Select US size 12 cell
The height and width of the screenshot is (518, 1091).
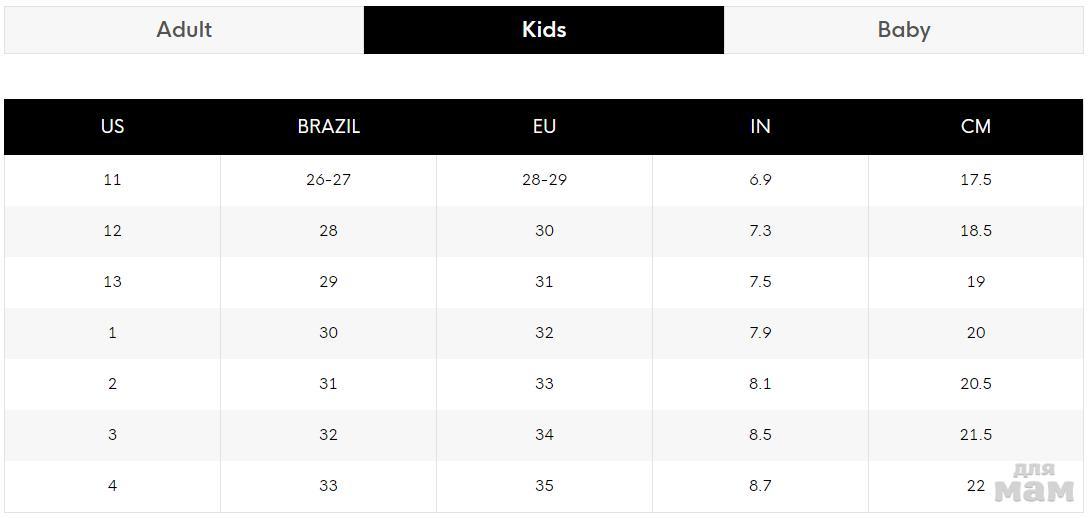click(x=112, y=231)
